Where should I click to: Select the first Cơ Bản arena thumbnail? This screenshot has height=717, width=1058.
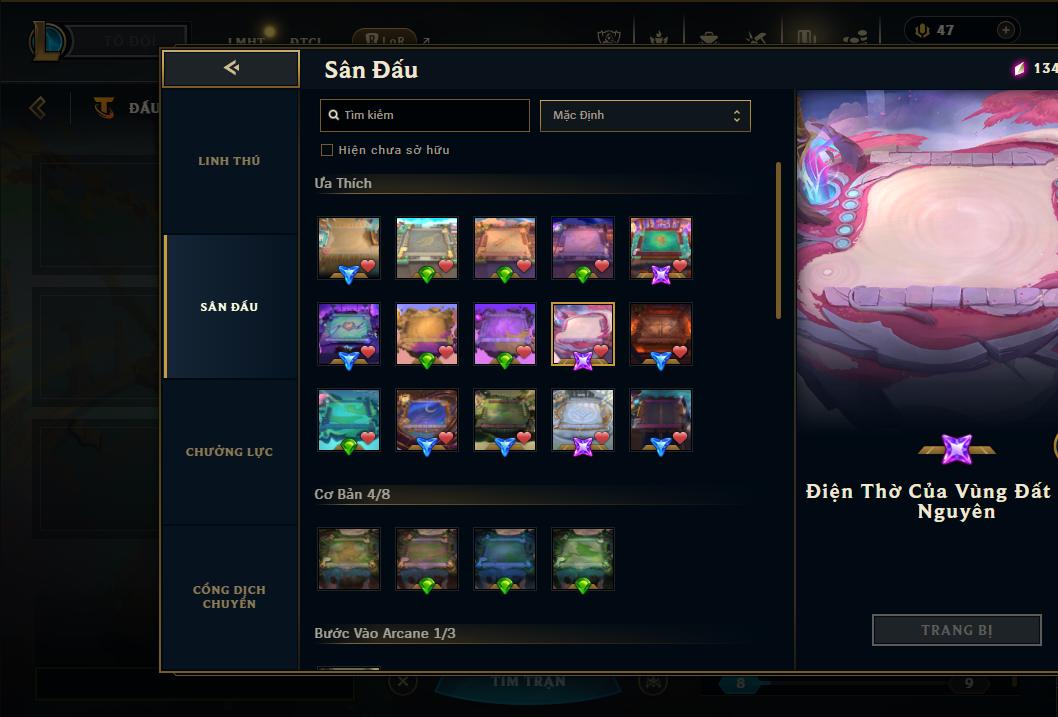(x=349, y=559)
